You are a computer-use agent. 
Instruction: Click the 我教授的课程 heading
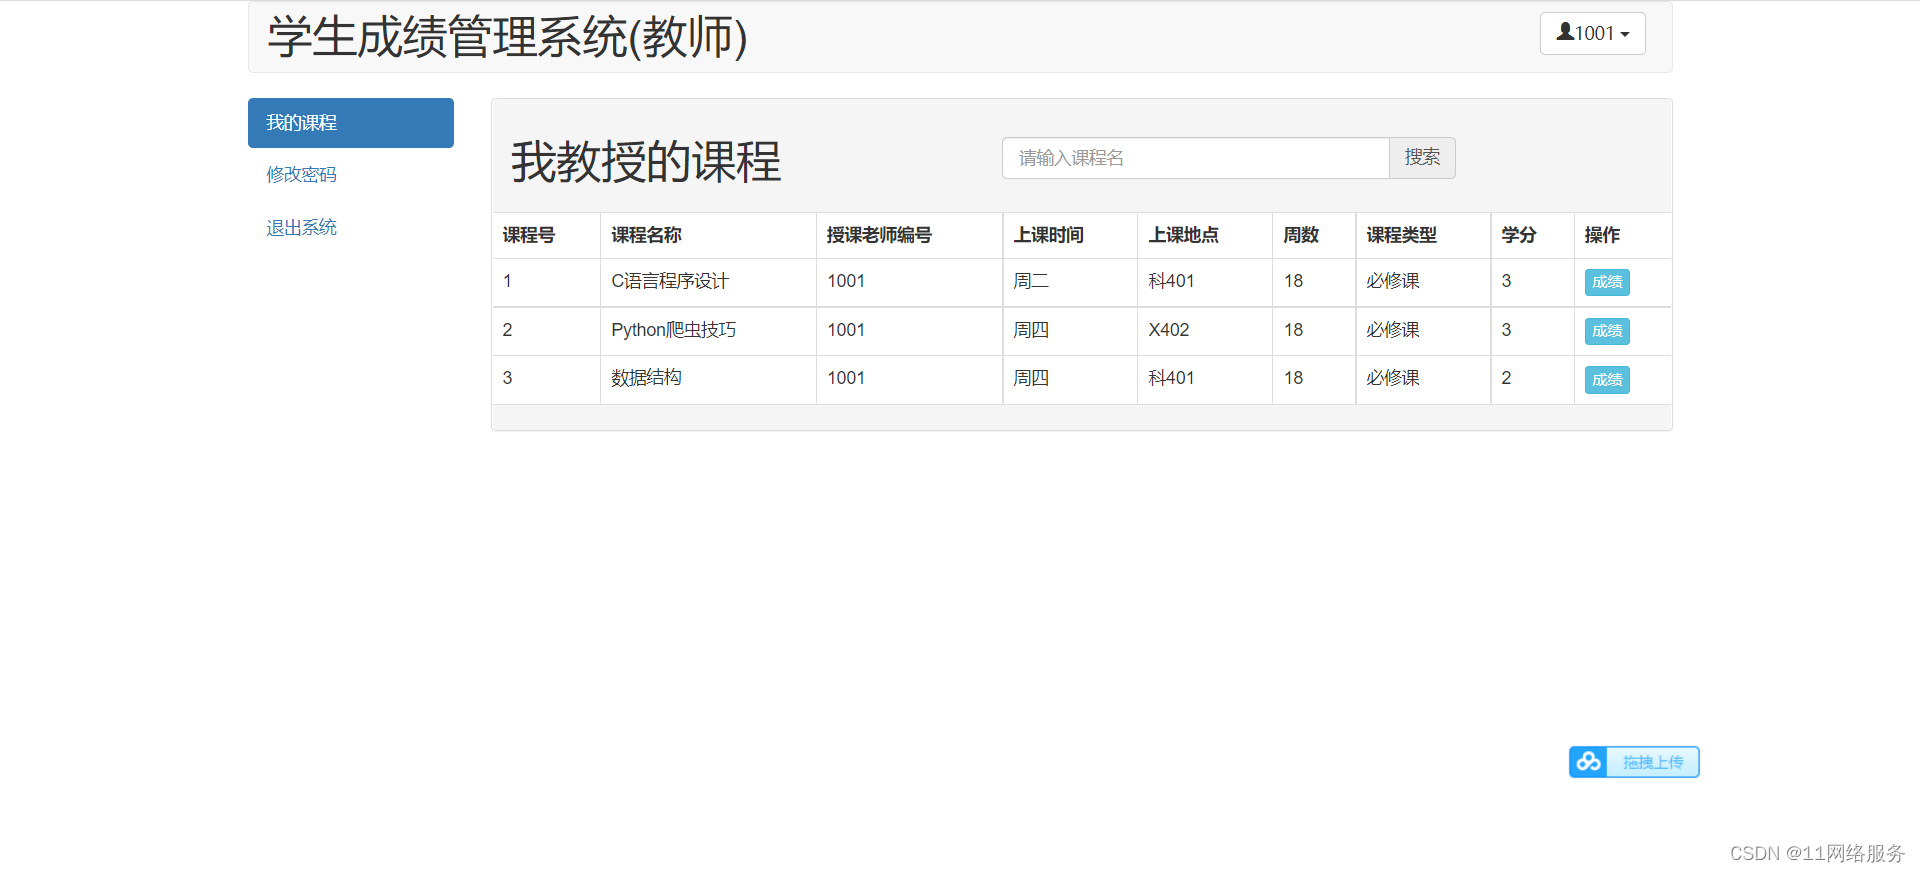(x=645, y=161)
